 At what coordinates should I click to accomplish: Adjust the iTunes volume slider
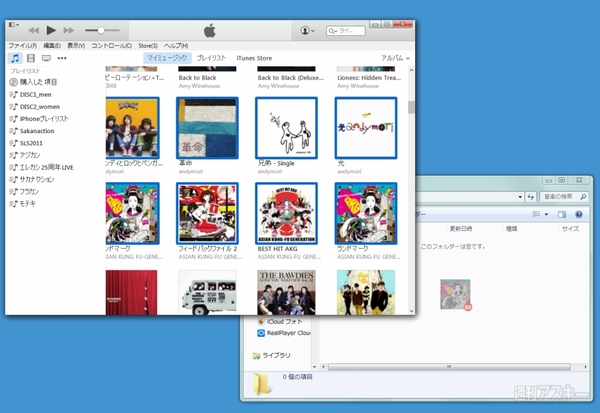[x=102, y=30]
